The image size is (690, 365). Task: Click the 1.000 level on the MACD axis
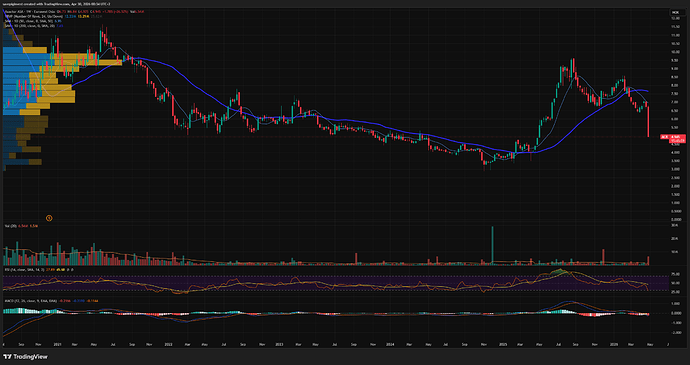pyautogui.click(x=674, y=304)
